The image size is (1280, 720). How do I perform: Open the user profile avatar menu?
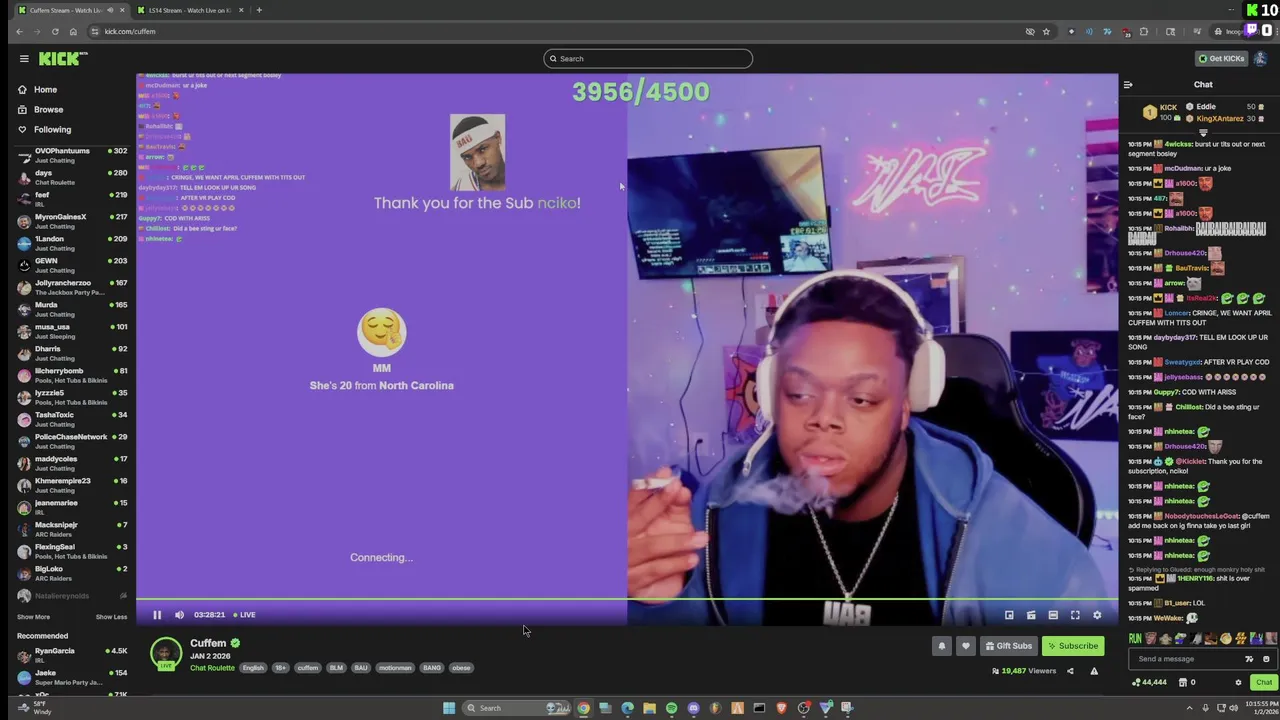1261,58
